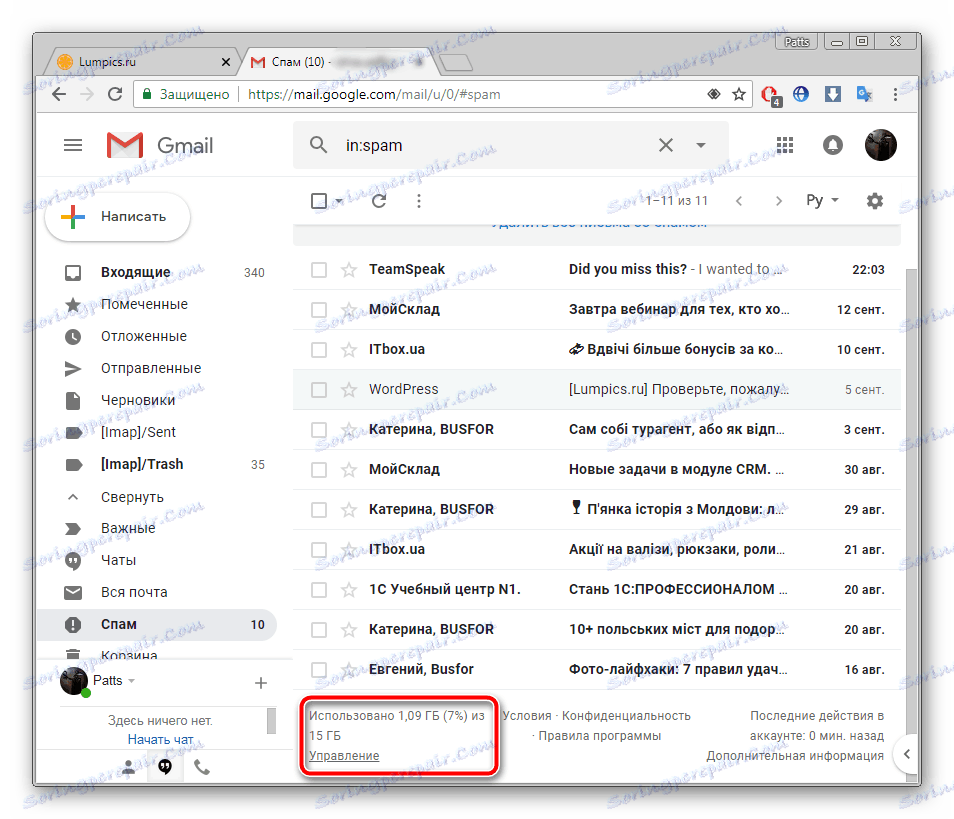This screenshot has width=954, height=819.
Task: Open Google notifications bell
Action: [x=832, y=145]
